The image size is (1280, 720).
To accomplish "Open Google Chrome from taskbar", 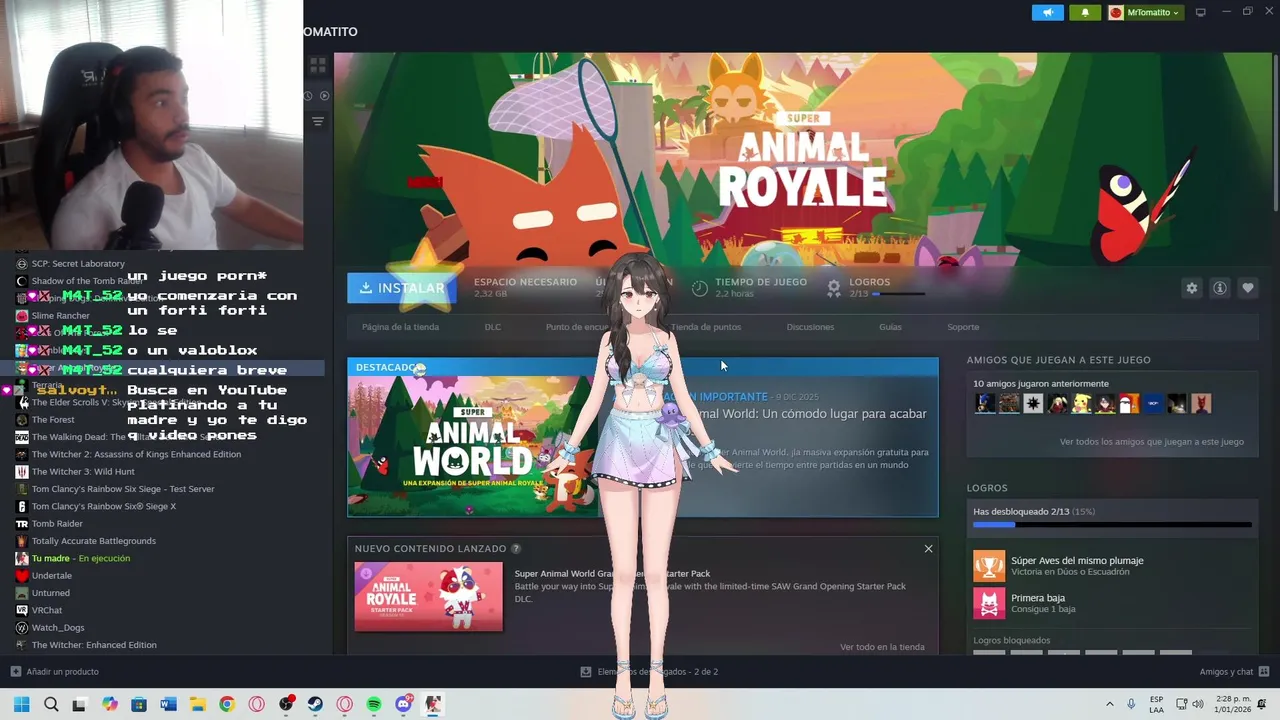I will 227,704.
